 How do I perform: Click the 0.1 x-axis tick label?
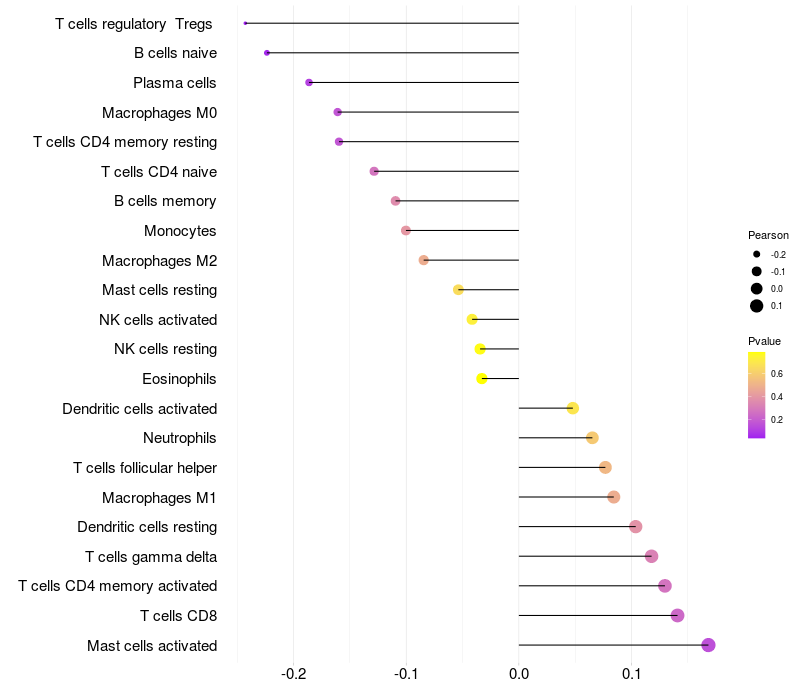point(631,674)
